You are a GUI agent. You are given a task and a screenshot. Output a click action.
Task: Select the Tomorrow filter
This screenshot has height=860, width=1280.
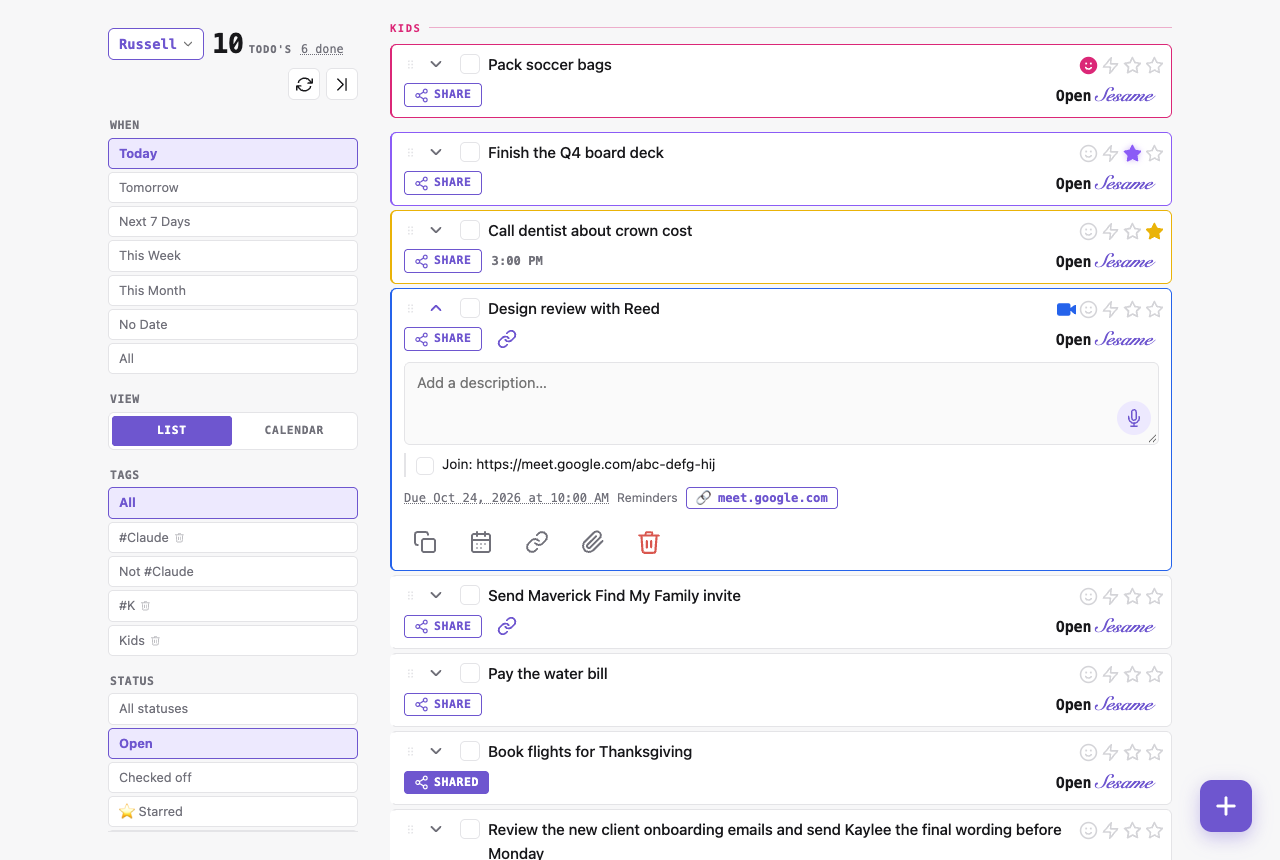point(233,188)
